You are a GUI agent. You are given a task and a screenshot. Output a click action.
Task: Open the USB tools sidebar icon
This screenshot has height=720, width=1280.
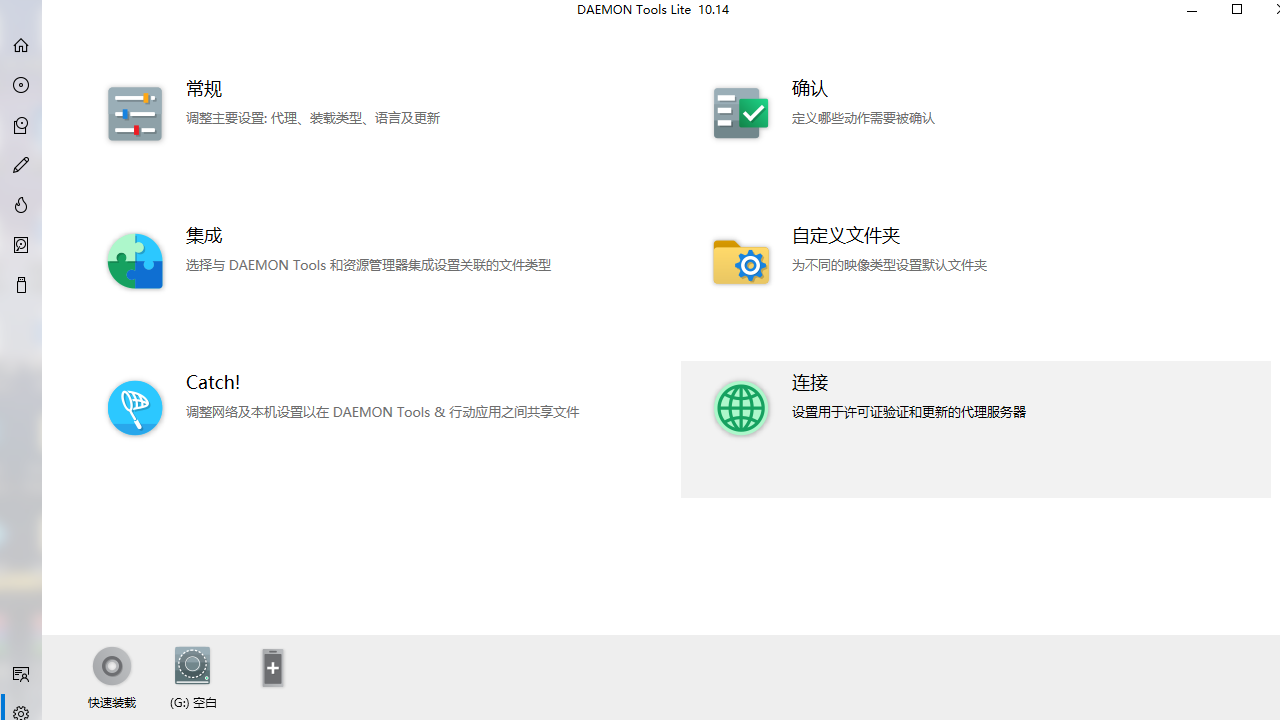coord(20,285)
